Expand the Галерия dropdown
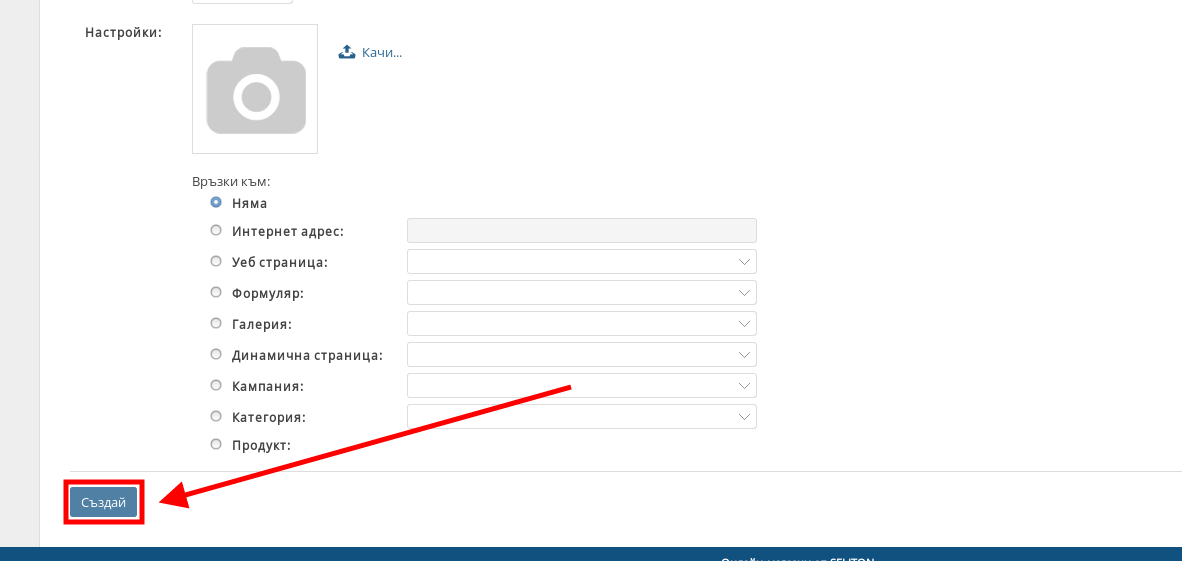1182x561 pixels. tap(581, 323)
